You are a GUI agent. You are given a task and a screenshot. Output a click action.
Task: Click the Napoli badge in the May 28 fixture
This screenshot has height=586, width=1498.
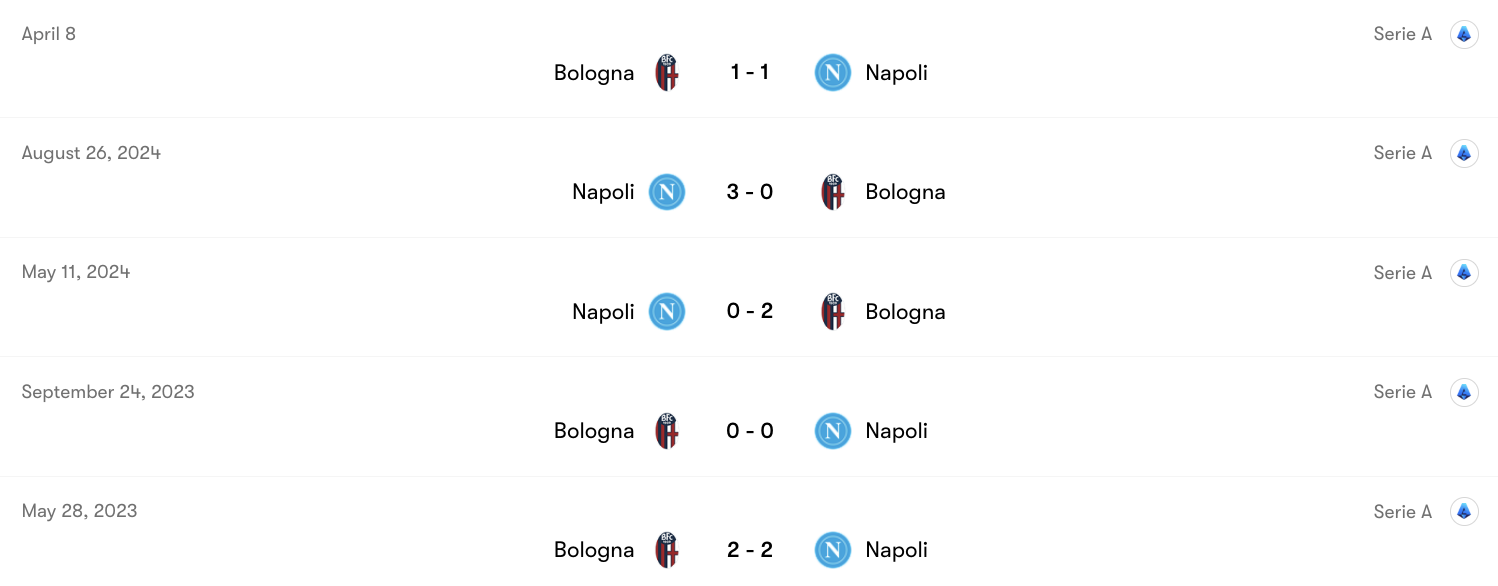click(832, 549)
